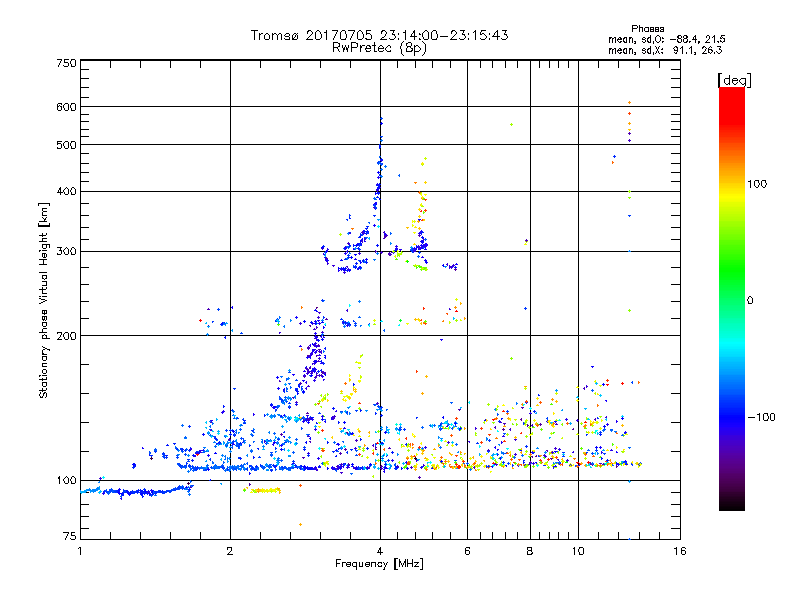Click the y-axis label '400'
Screen dimensions: 800x600
pyautogui.click(x=66, y=191)
